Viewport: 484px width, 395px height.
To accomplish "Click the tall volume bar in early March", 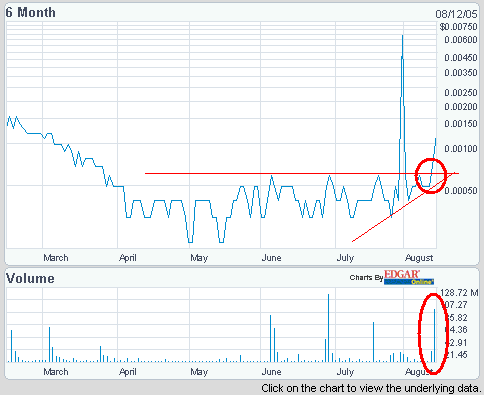I will click(49, 344).
